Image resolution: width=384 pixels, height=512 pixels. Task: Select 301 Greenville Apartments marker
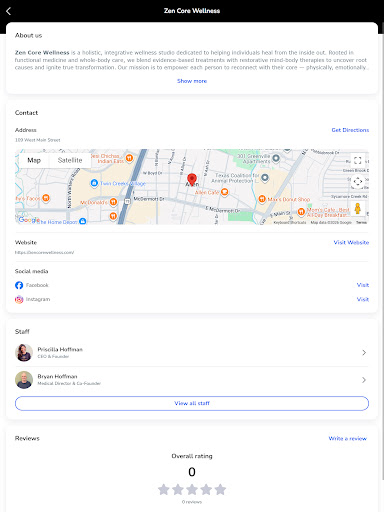tap(276, 158)
